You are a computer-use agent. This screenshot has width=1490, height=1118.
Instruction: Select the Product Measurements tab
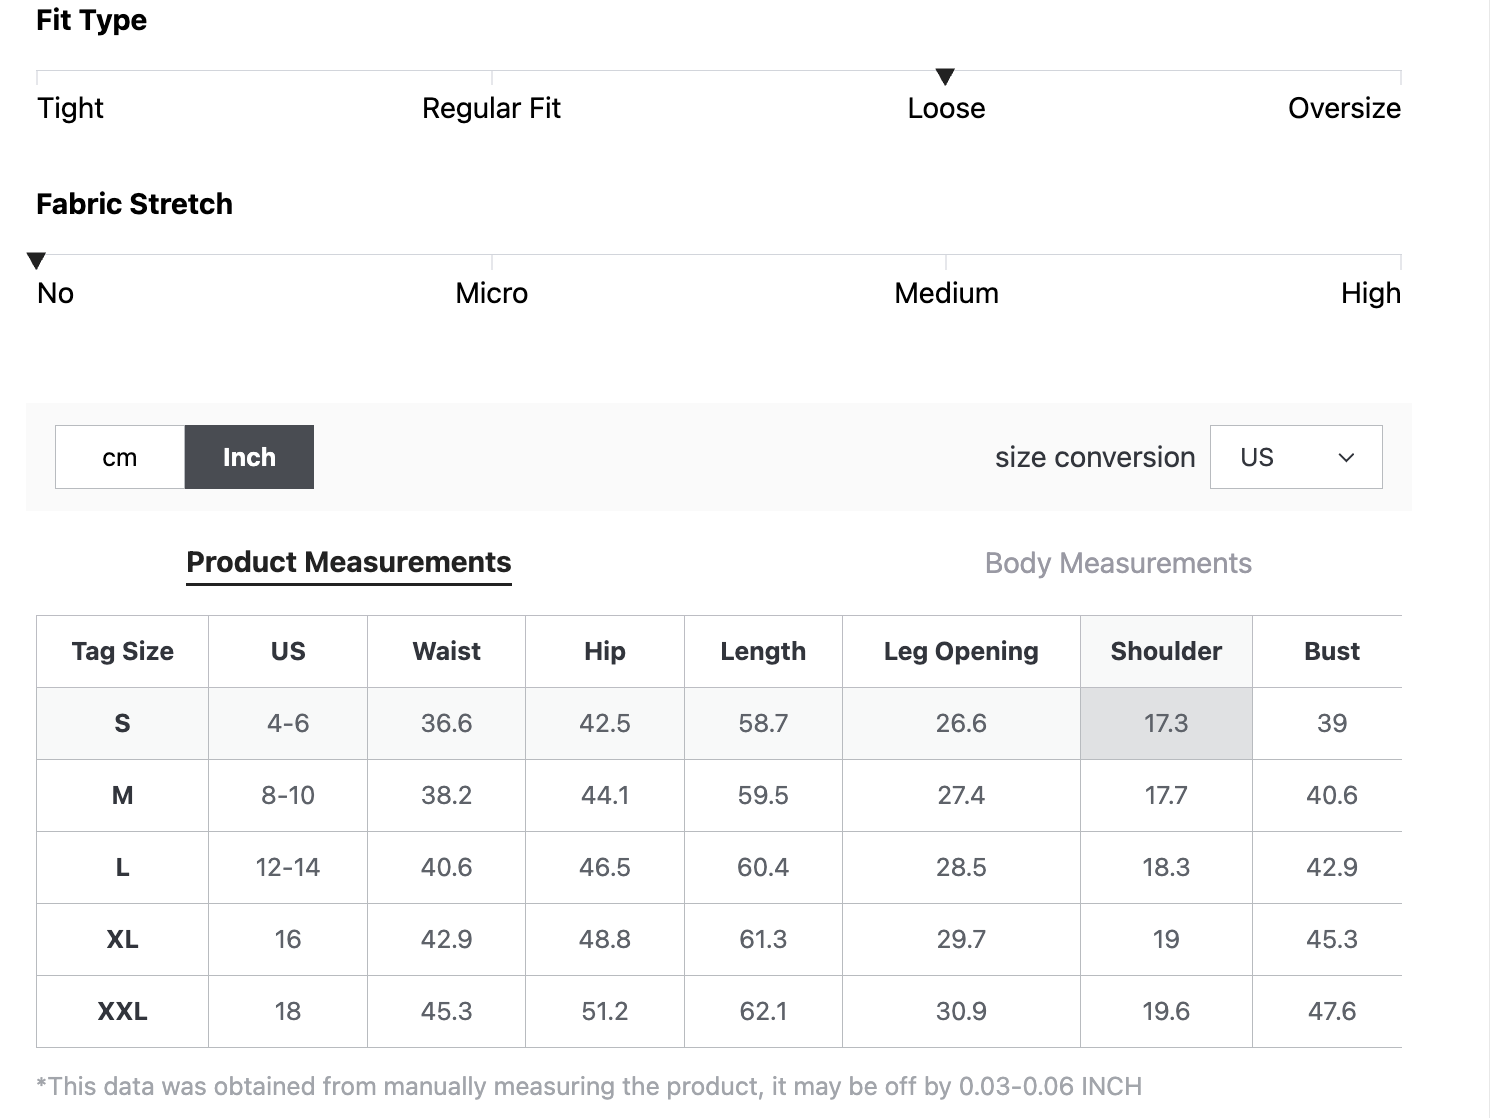click(349, 562)
